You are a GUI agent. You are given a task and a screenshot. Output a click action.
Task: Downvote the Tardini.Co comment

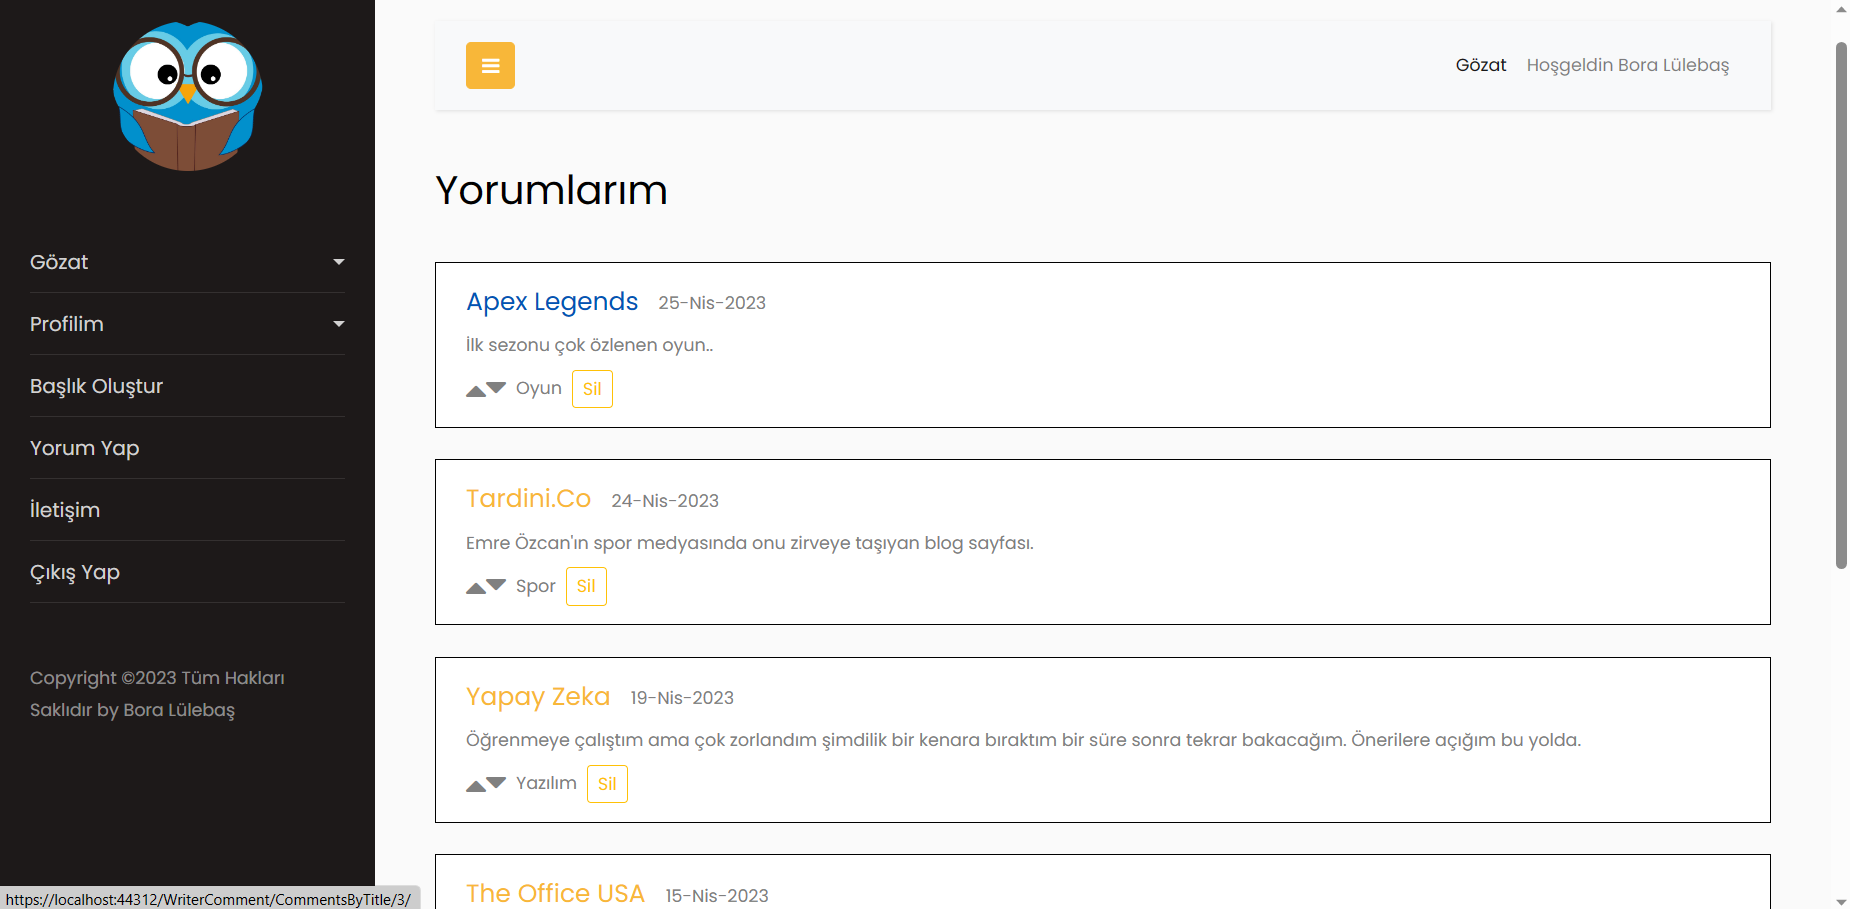[497, 586]
